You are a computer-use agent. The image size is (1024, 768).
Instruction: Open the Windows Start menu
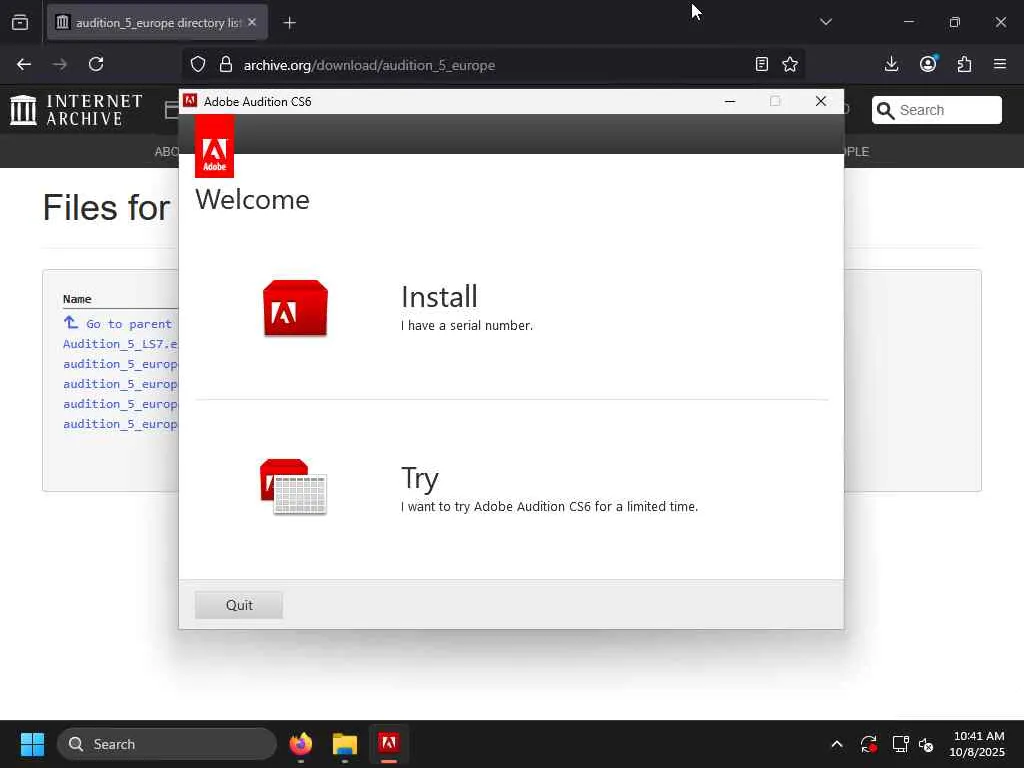(x=32, y=744)
